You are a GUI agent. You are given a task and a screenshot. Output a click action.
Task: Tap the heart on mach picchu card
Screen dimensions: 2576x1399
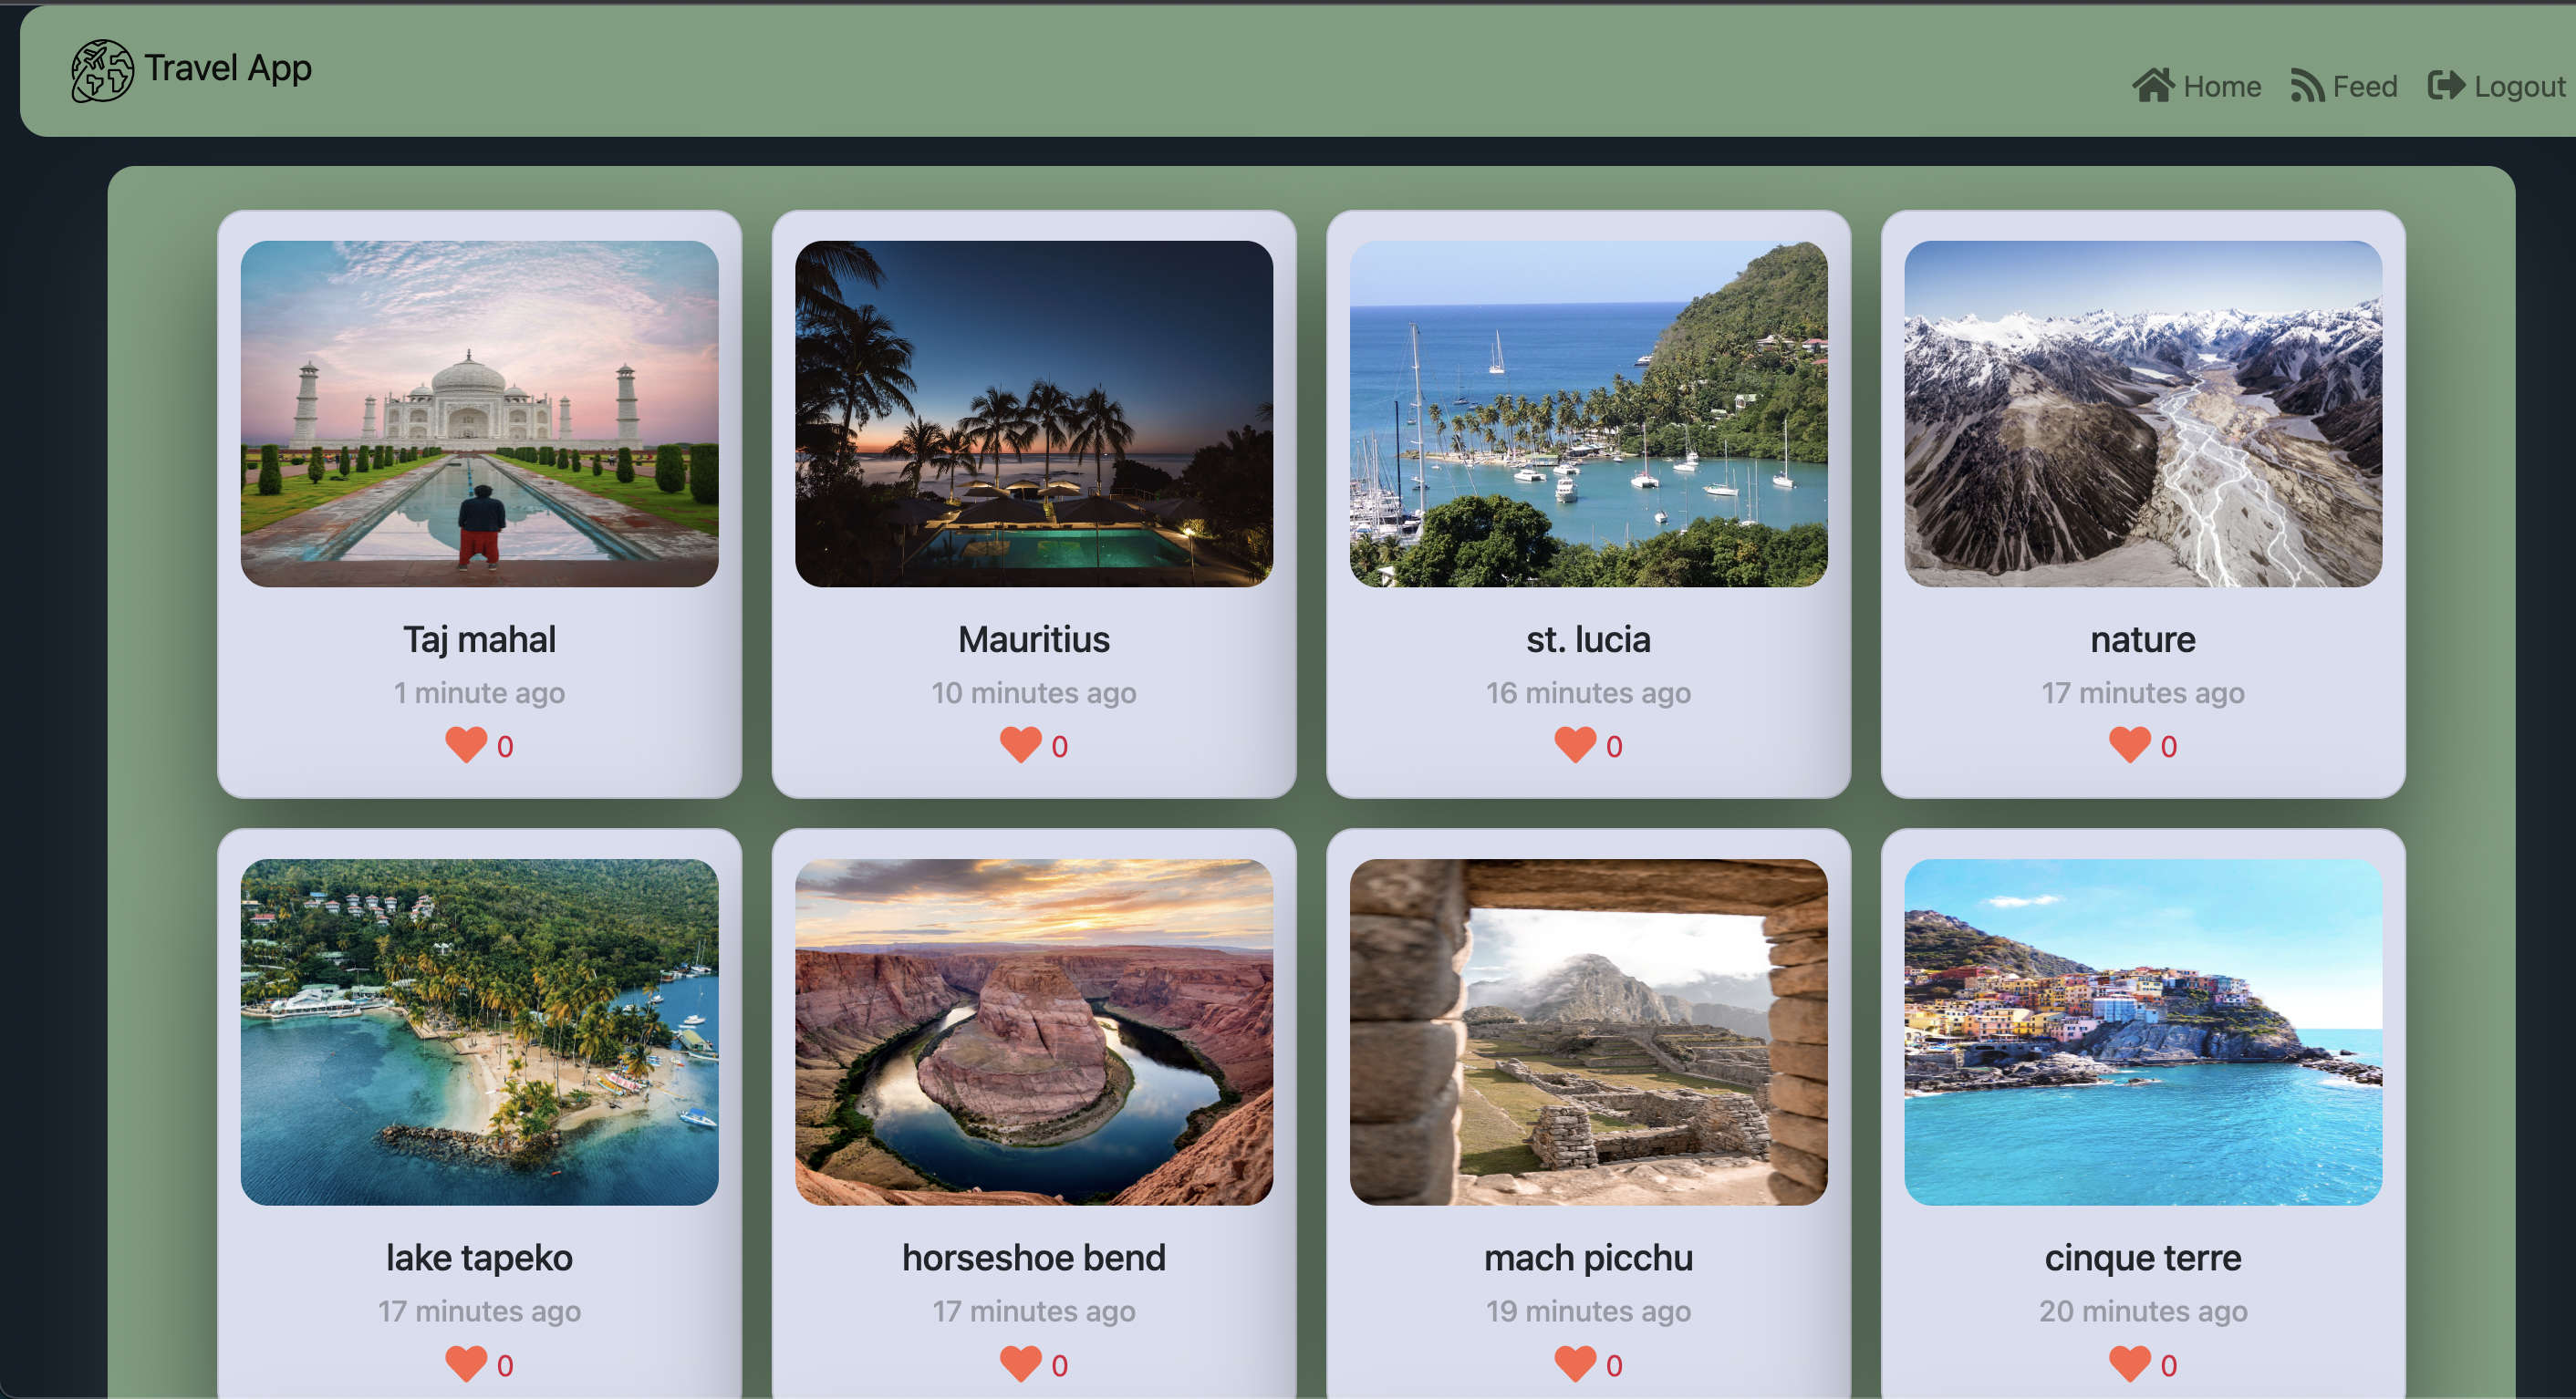1575,1363
